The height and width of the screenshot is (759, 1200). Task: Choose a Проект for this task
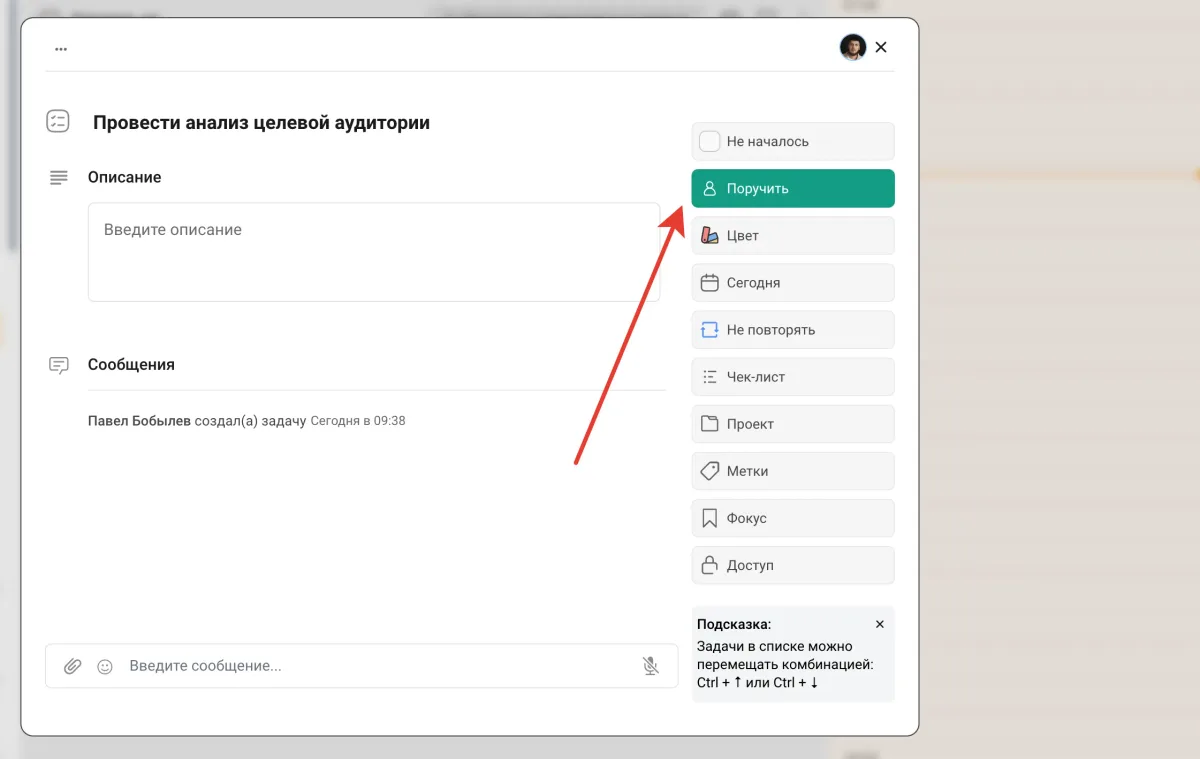pyautogui.click(x=792, y=424)
